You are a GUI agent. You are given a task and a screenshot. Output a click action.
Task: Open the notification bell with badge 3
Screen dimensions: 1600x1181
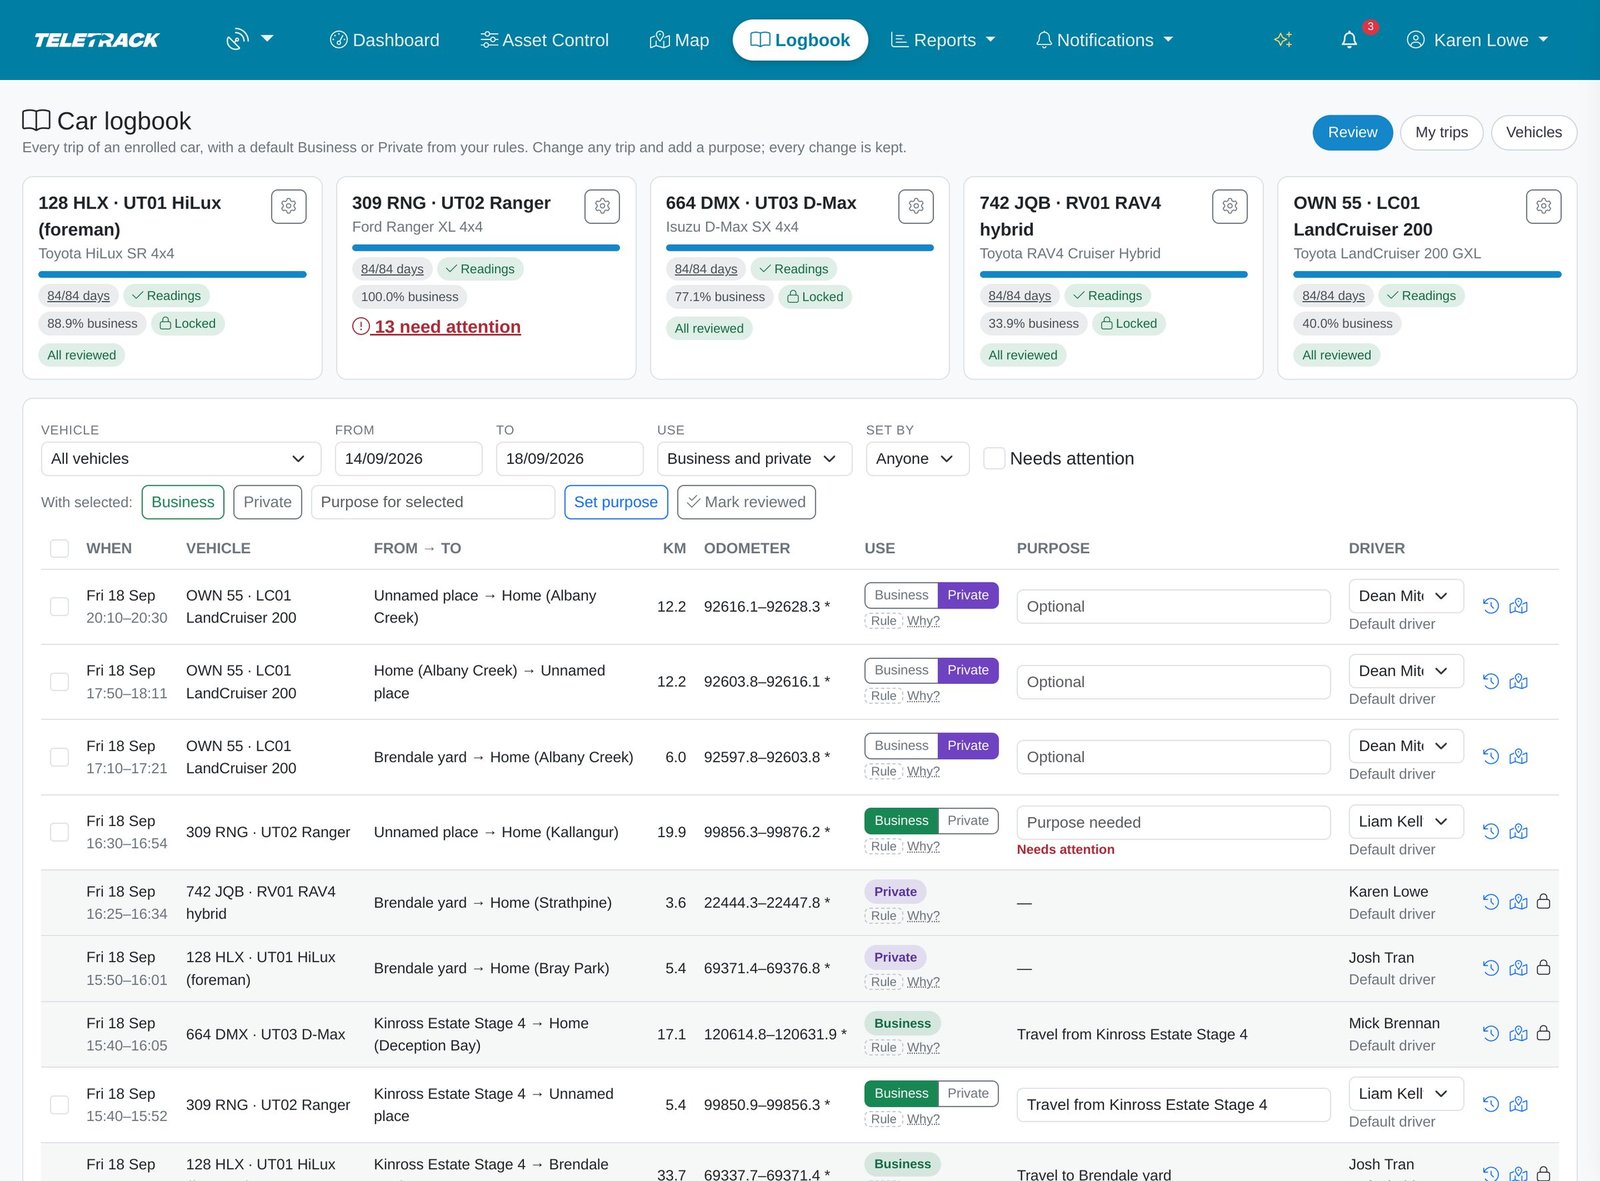[1349, 40]
